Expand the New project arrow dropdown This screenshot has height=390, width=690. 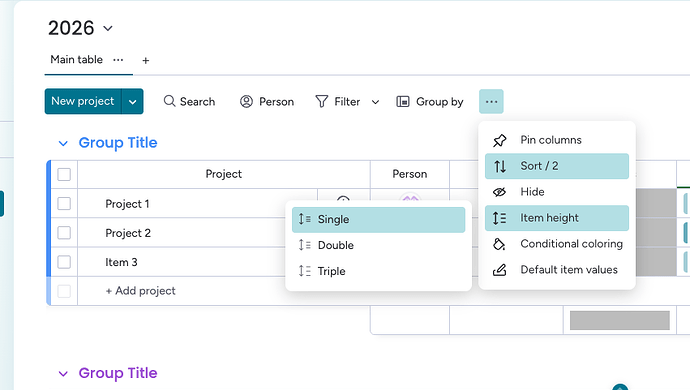(132, 102)
